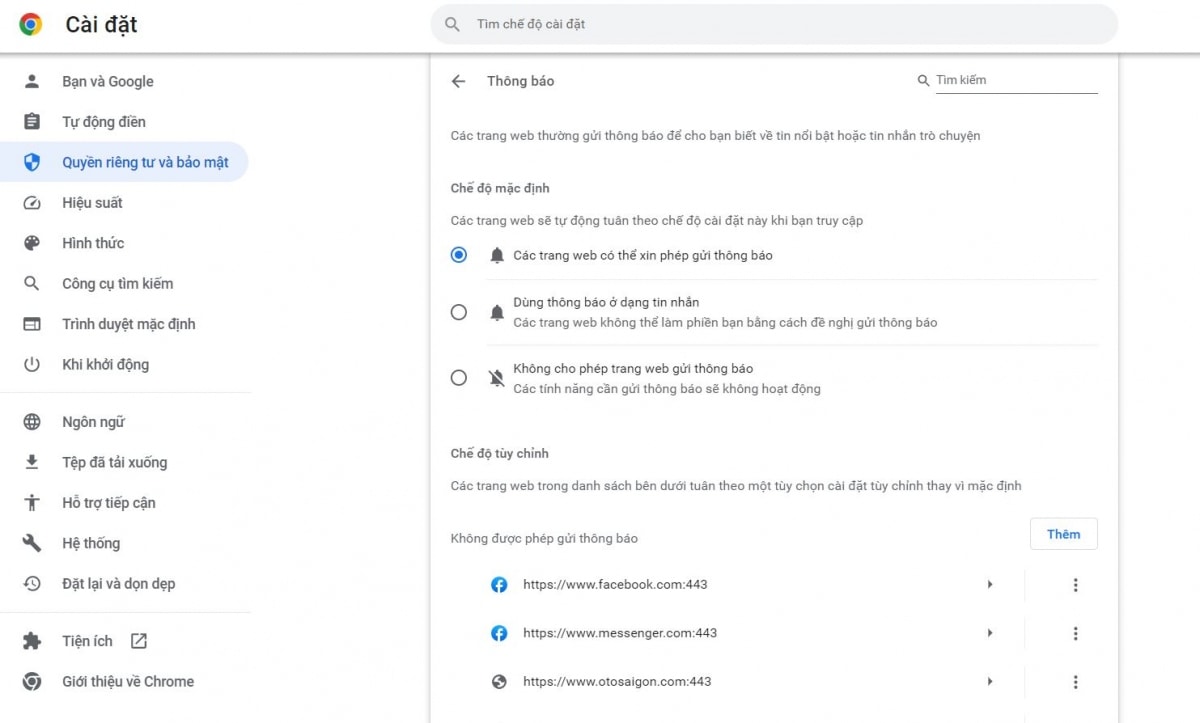The image size is (1200, 723).
Task: Open more actions for facebook.com
Action: tap(1076, 585)
